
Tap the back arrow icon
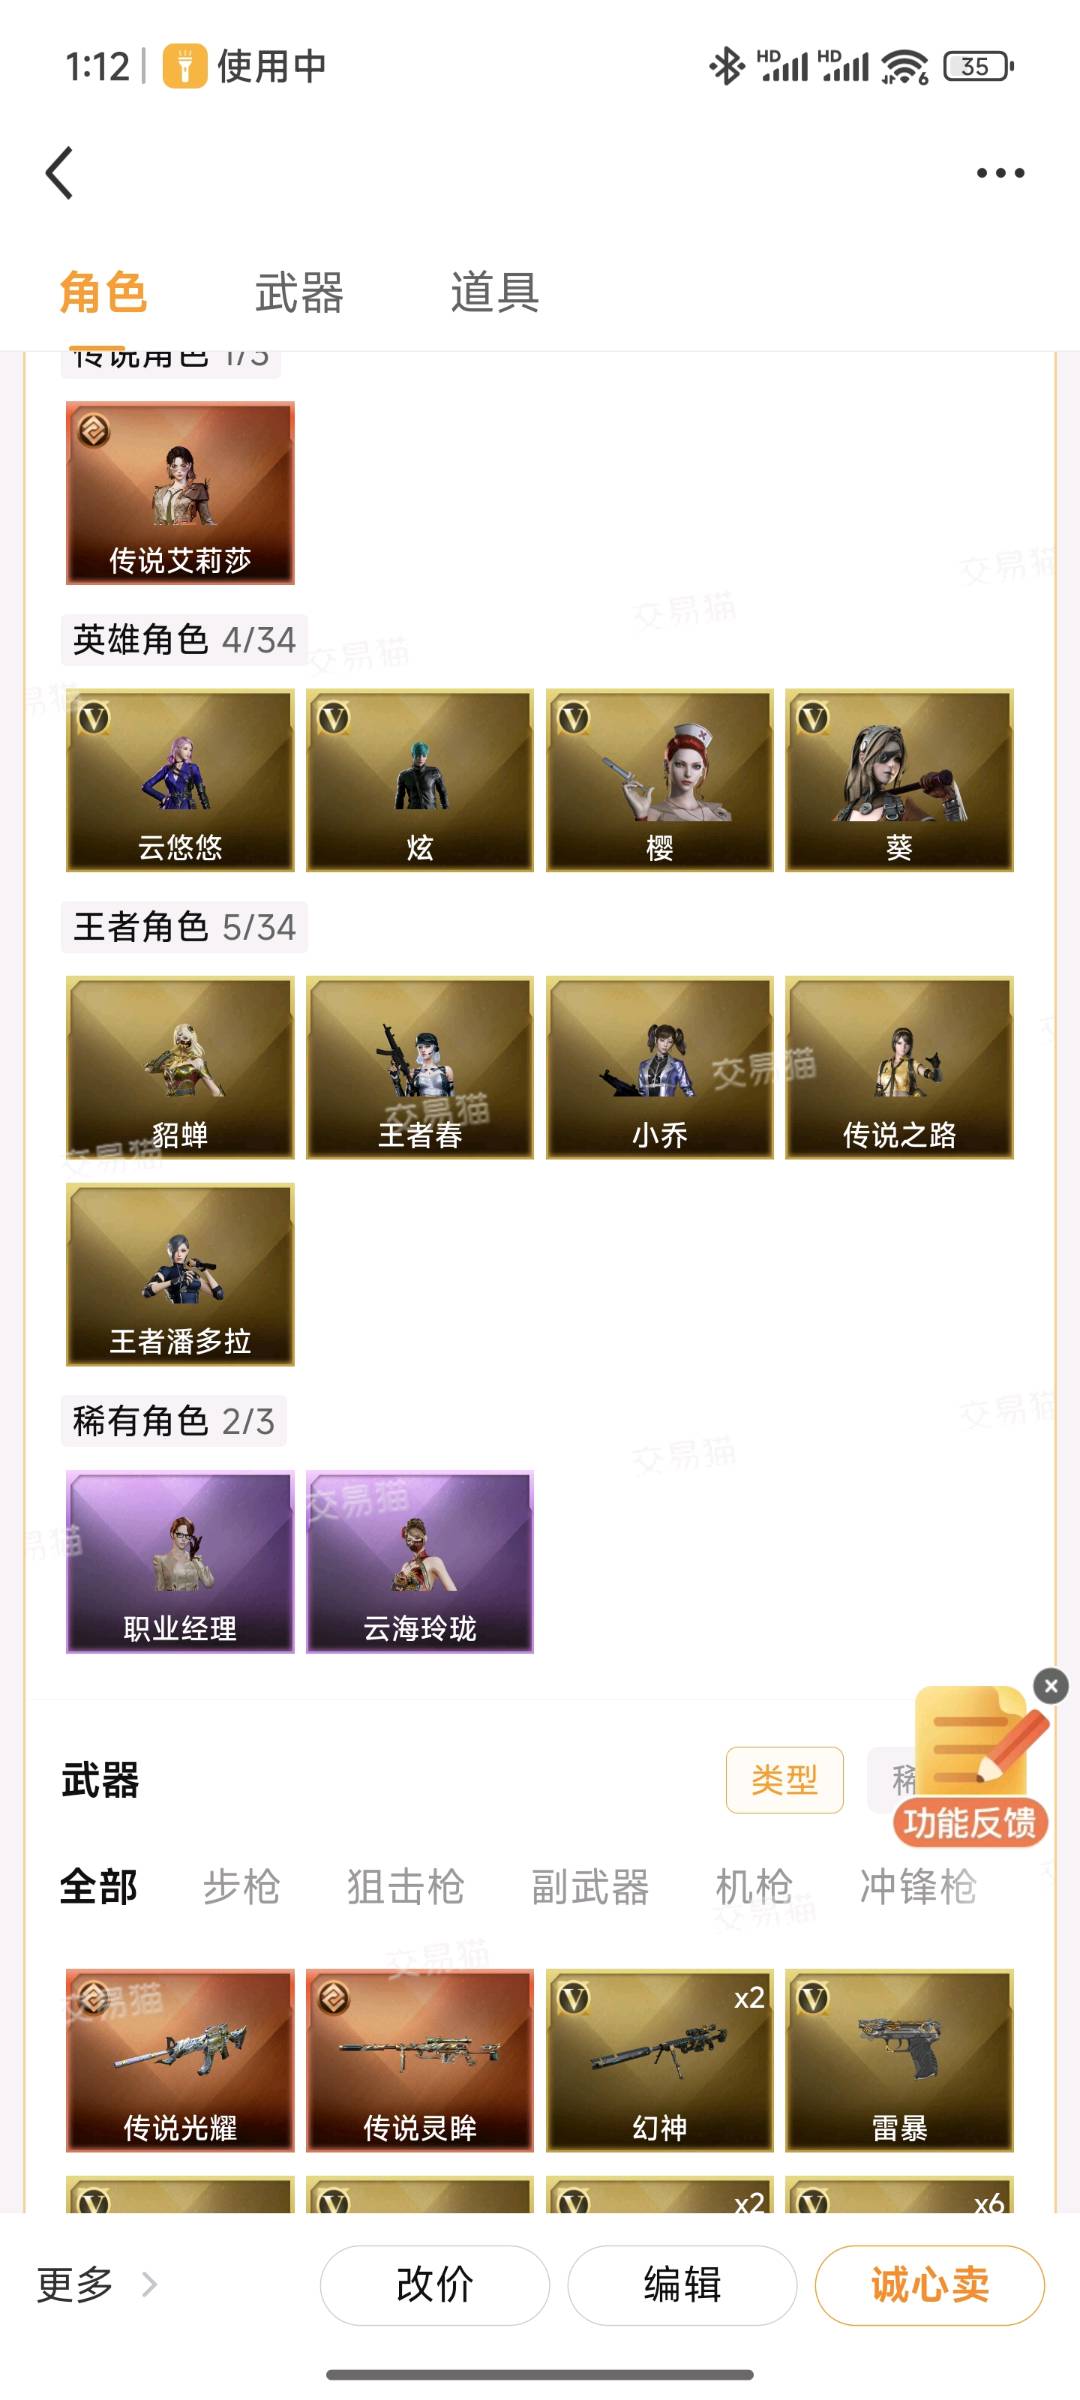click(60, 173)
